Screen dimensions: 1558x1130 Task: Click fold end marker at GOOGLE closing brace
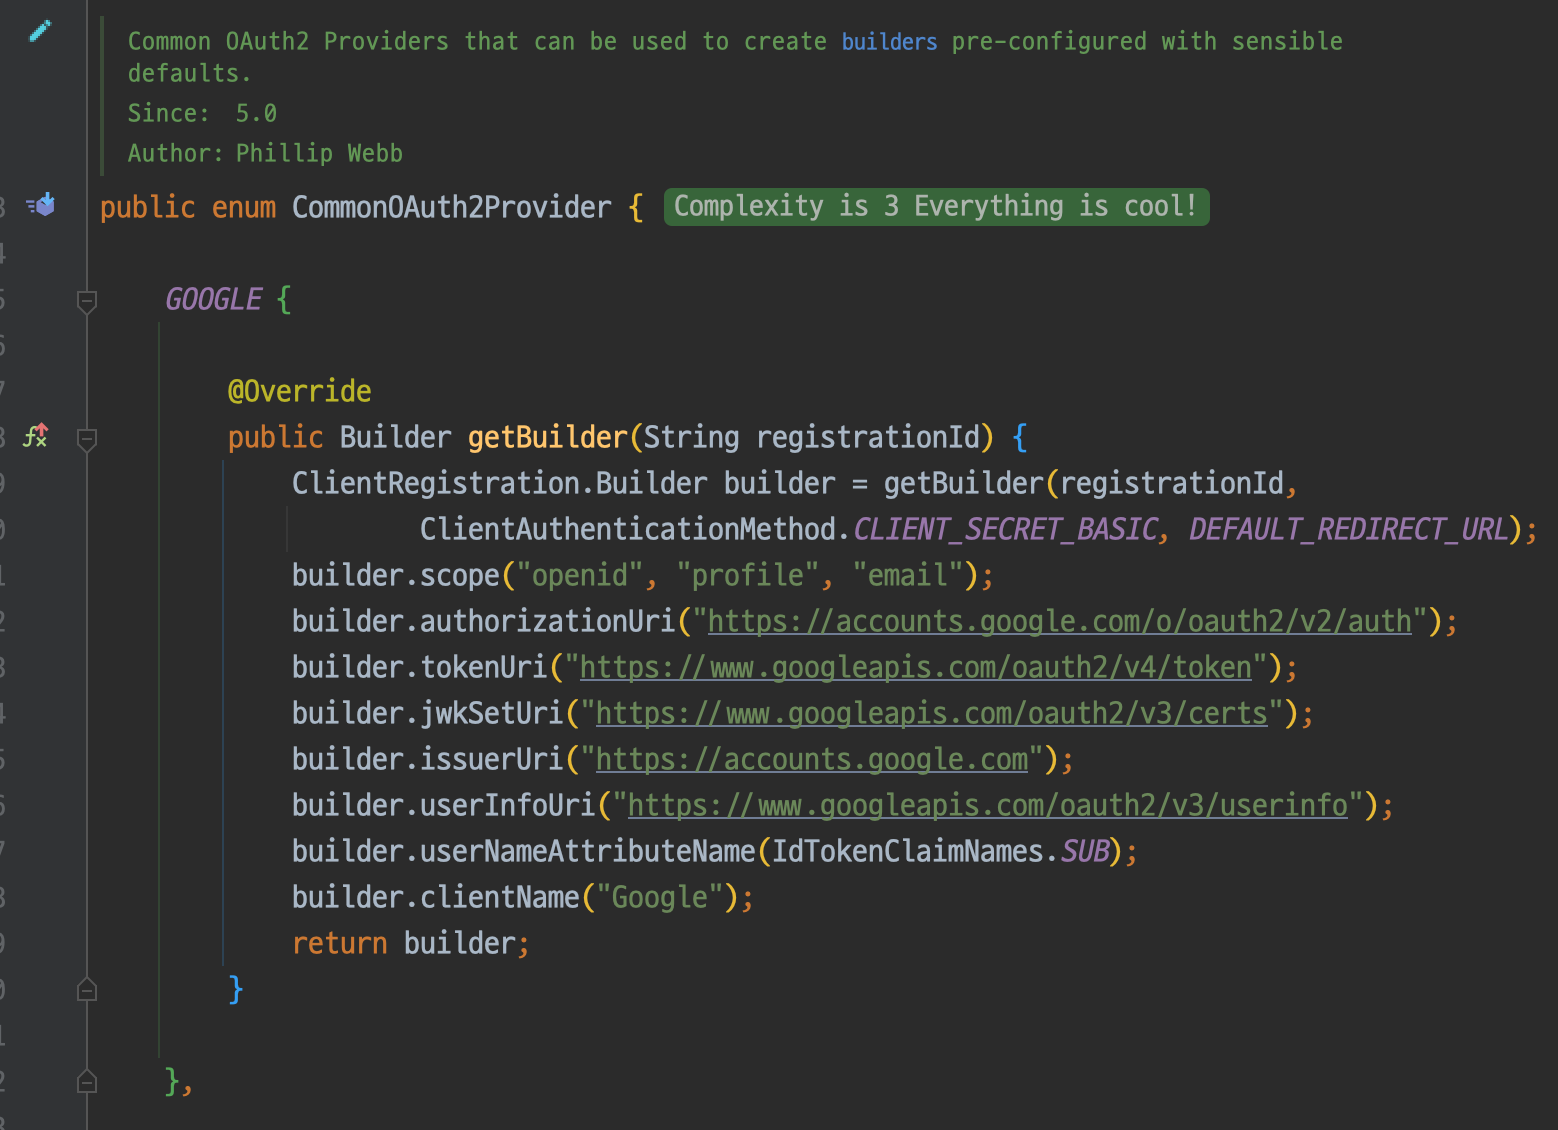[87, 1081]
